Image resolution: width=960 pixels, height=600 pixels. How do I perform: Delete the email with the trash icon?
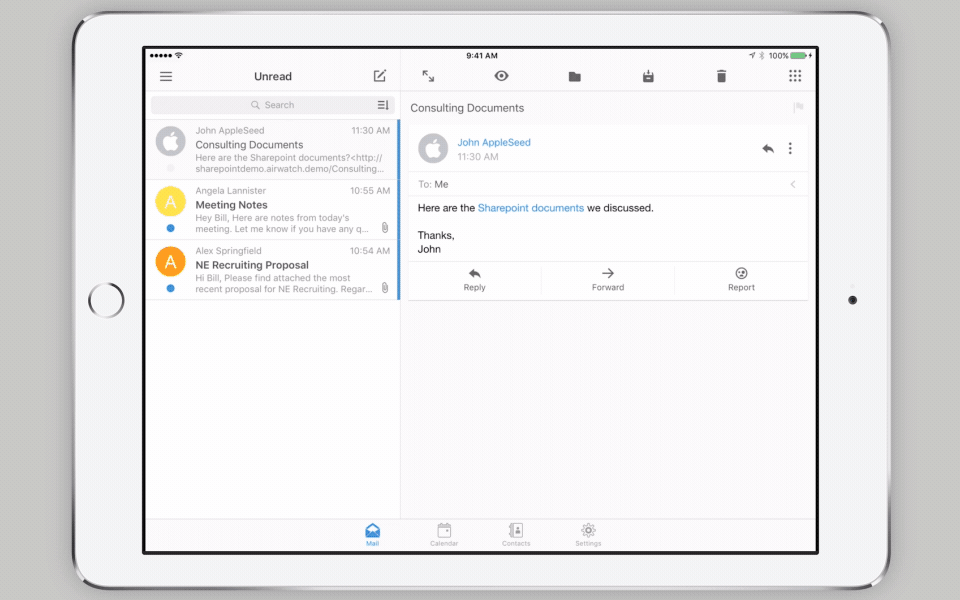(721, 77)
